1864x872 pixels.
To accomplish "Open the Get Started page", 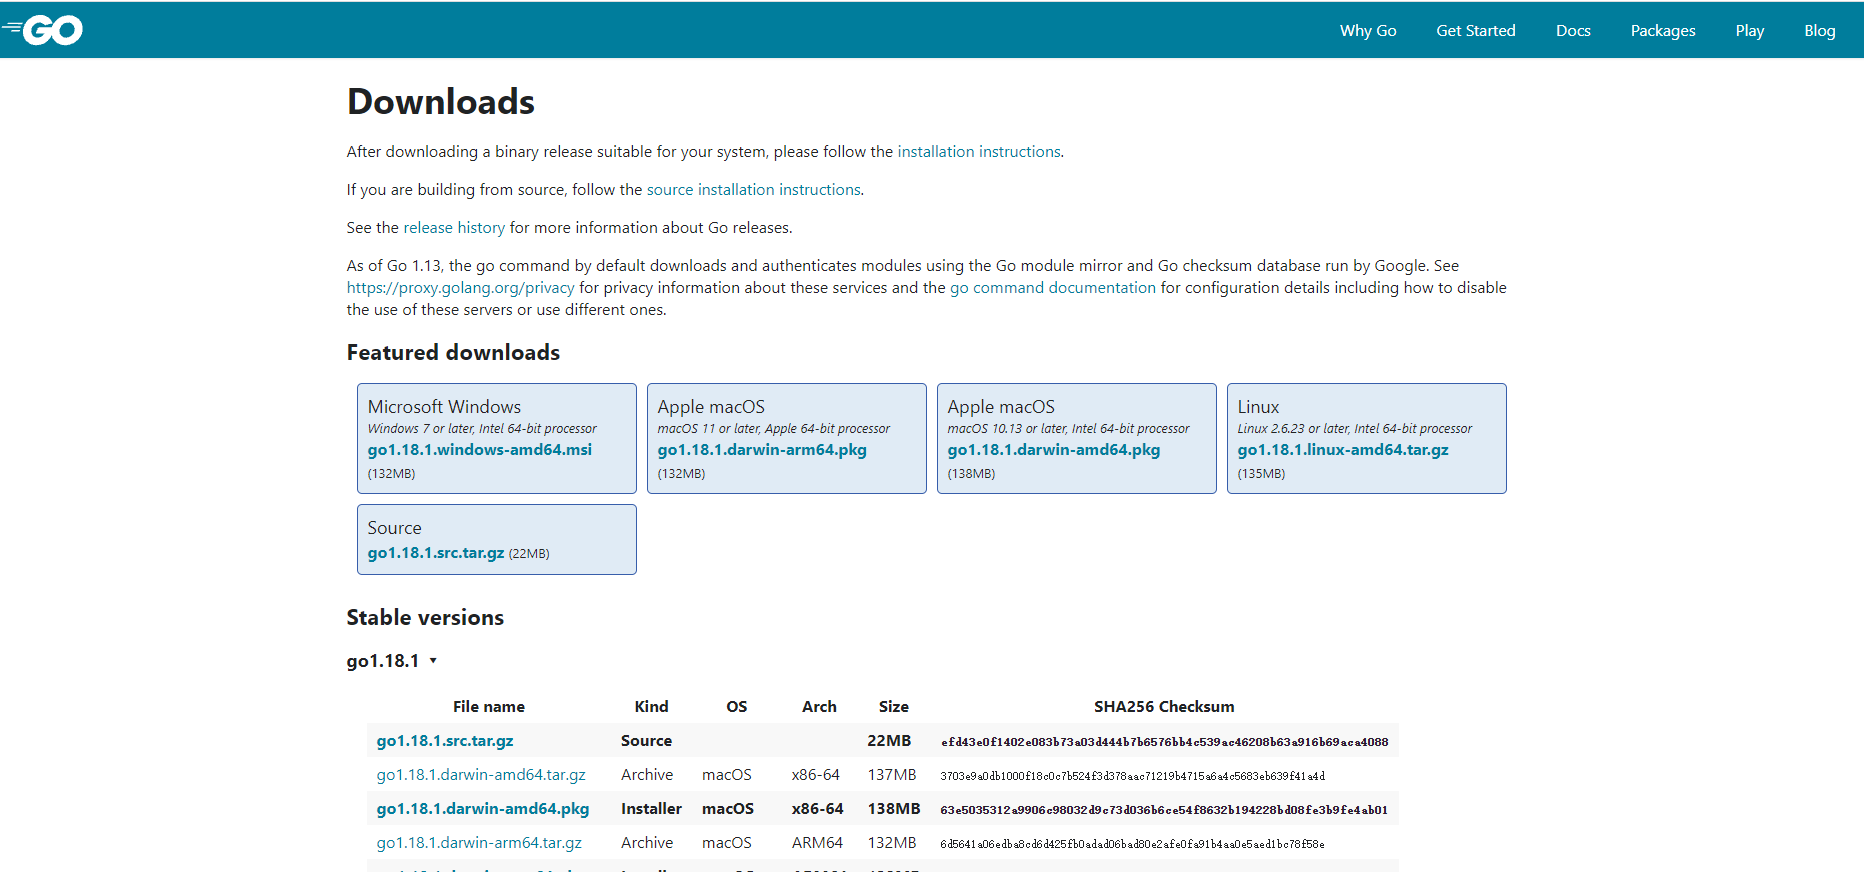I will point(1476,31).
